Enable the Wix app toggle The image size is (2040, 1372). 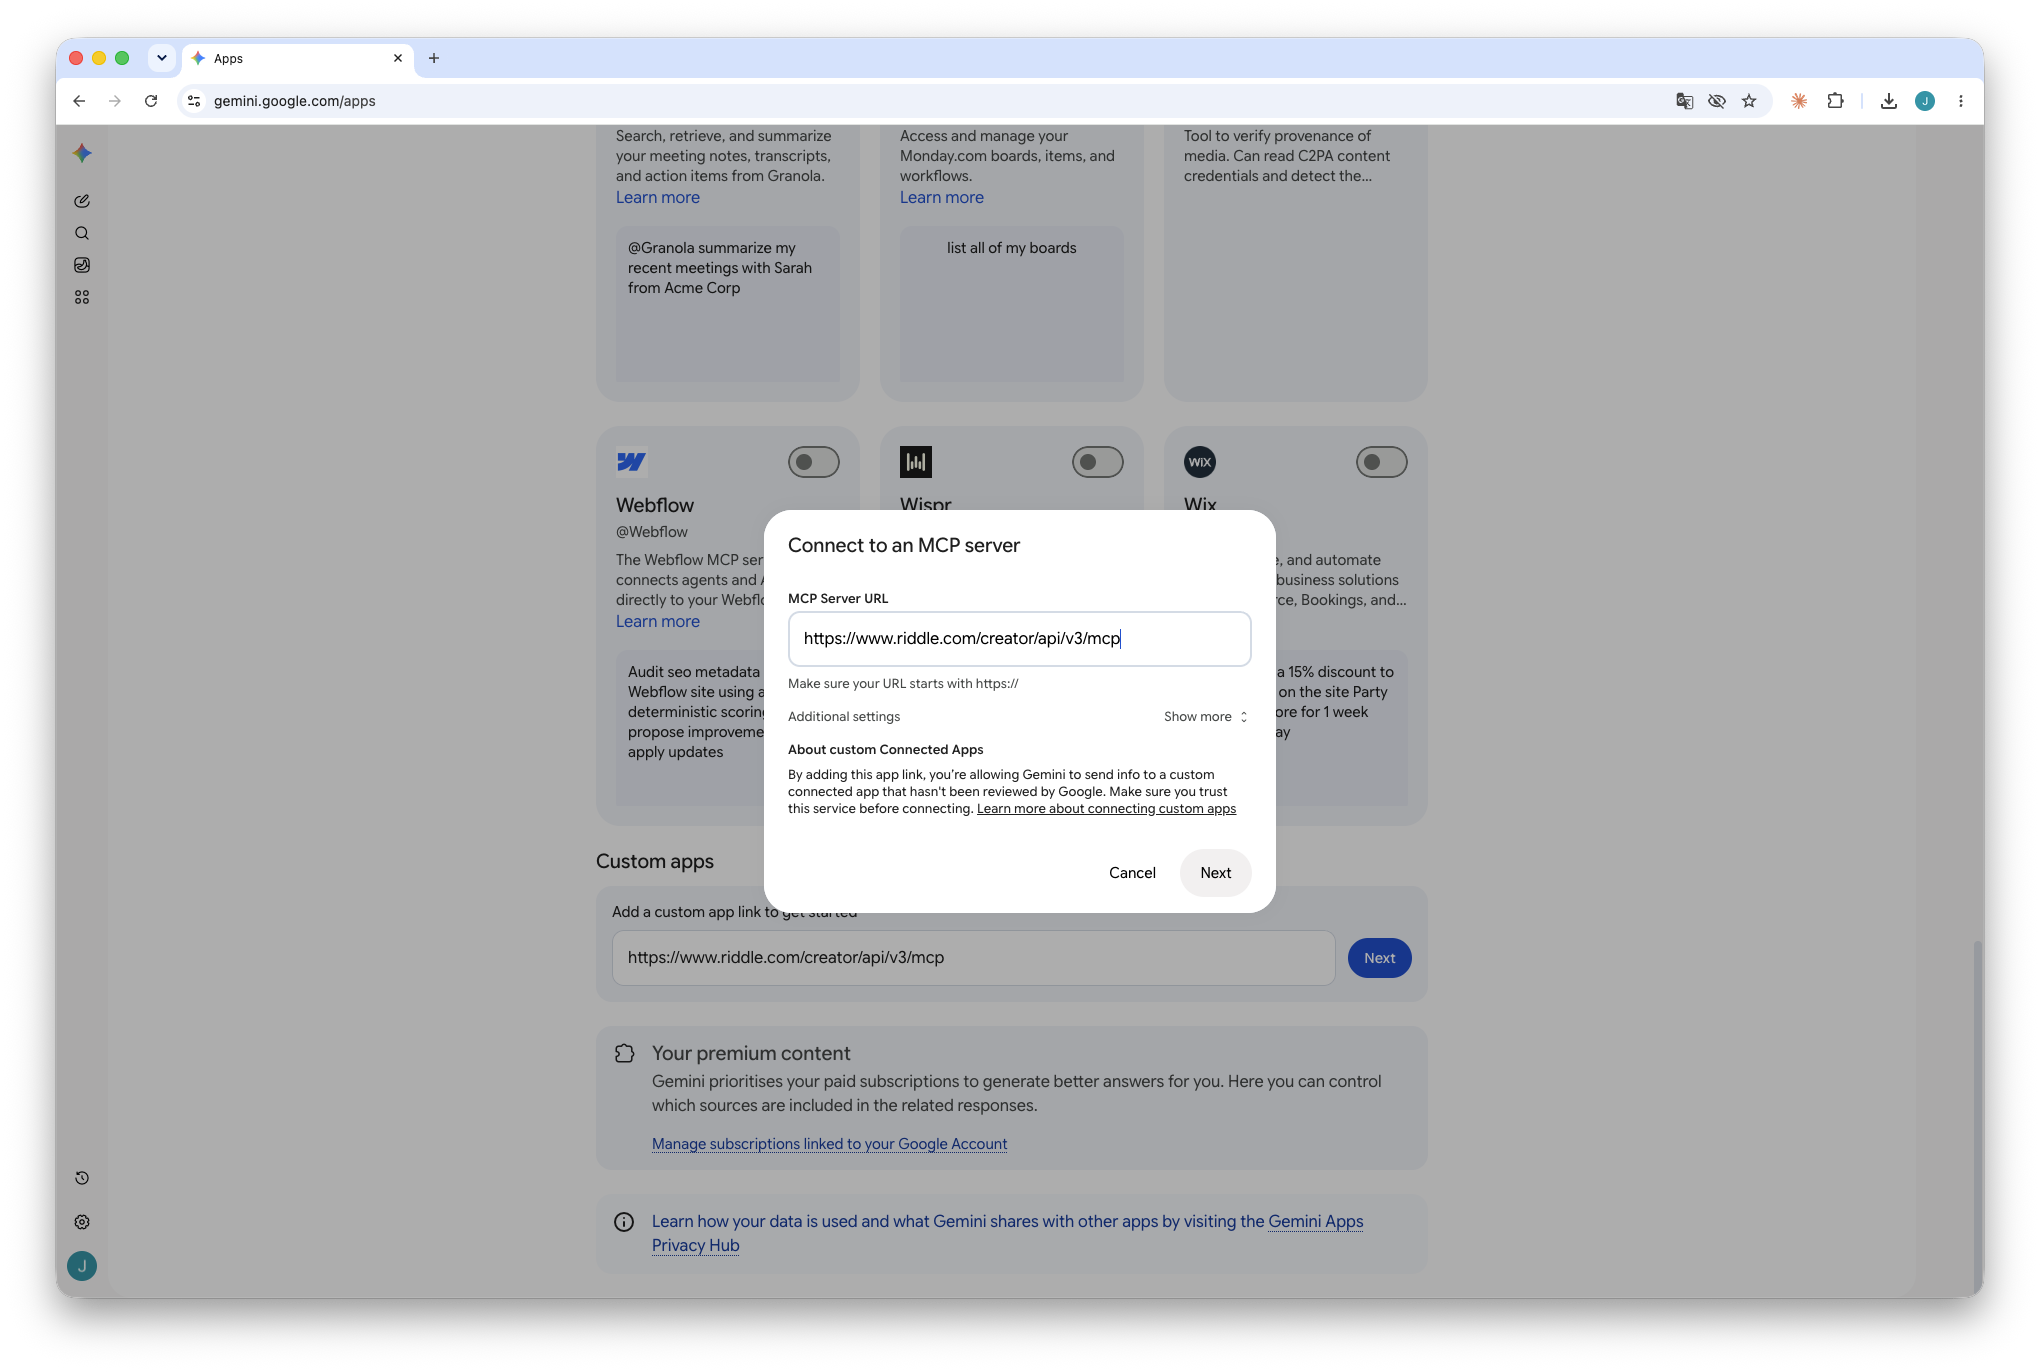pyautogui.click(x=1382, y=462)
